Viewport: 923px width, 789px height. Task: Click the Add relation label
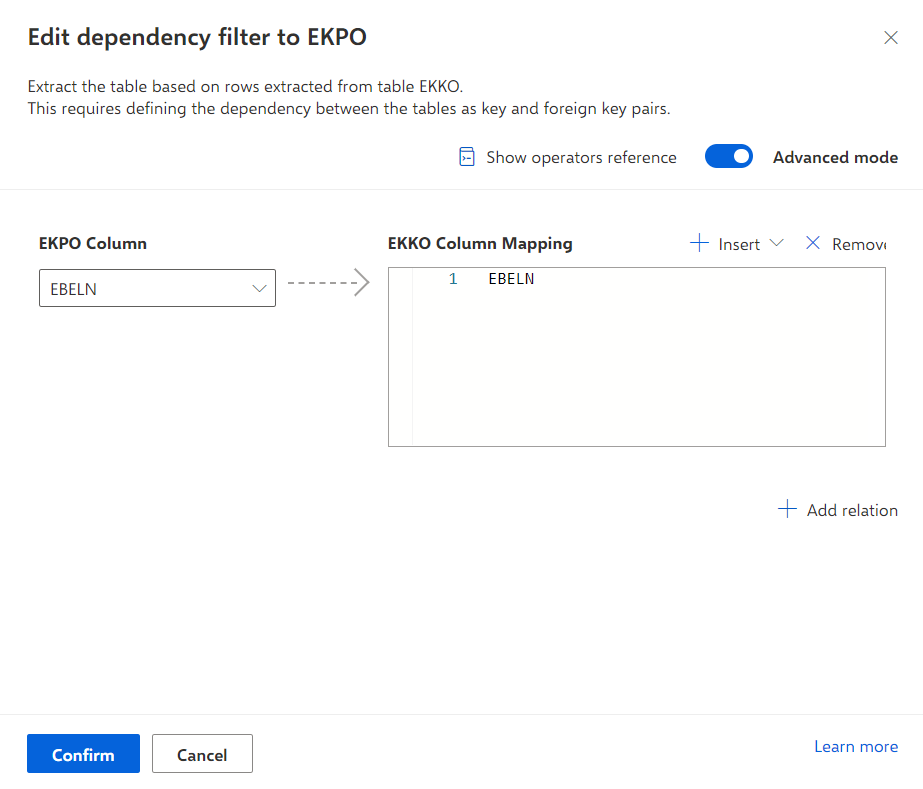coord(852,510)
